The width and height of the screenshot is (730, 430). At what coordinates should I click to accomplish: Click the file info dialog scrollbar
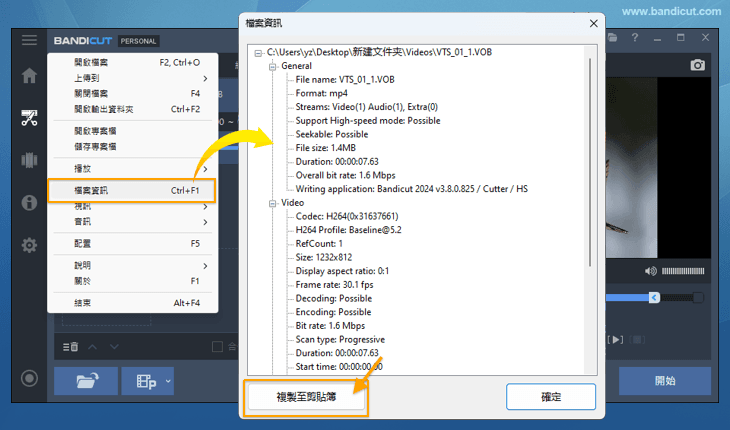590,162
